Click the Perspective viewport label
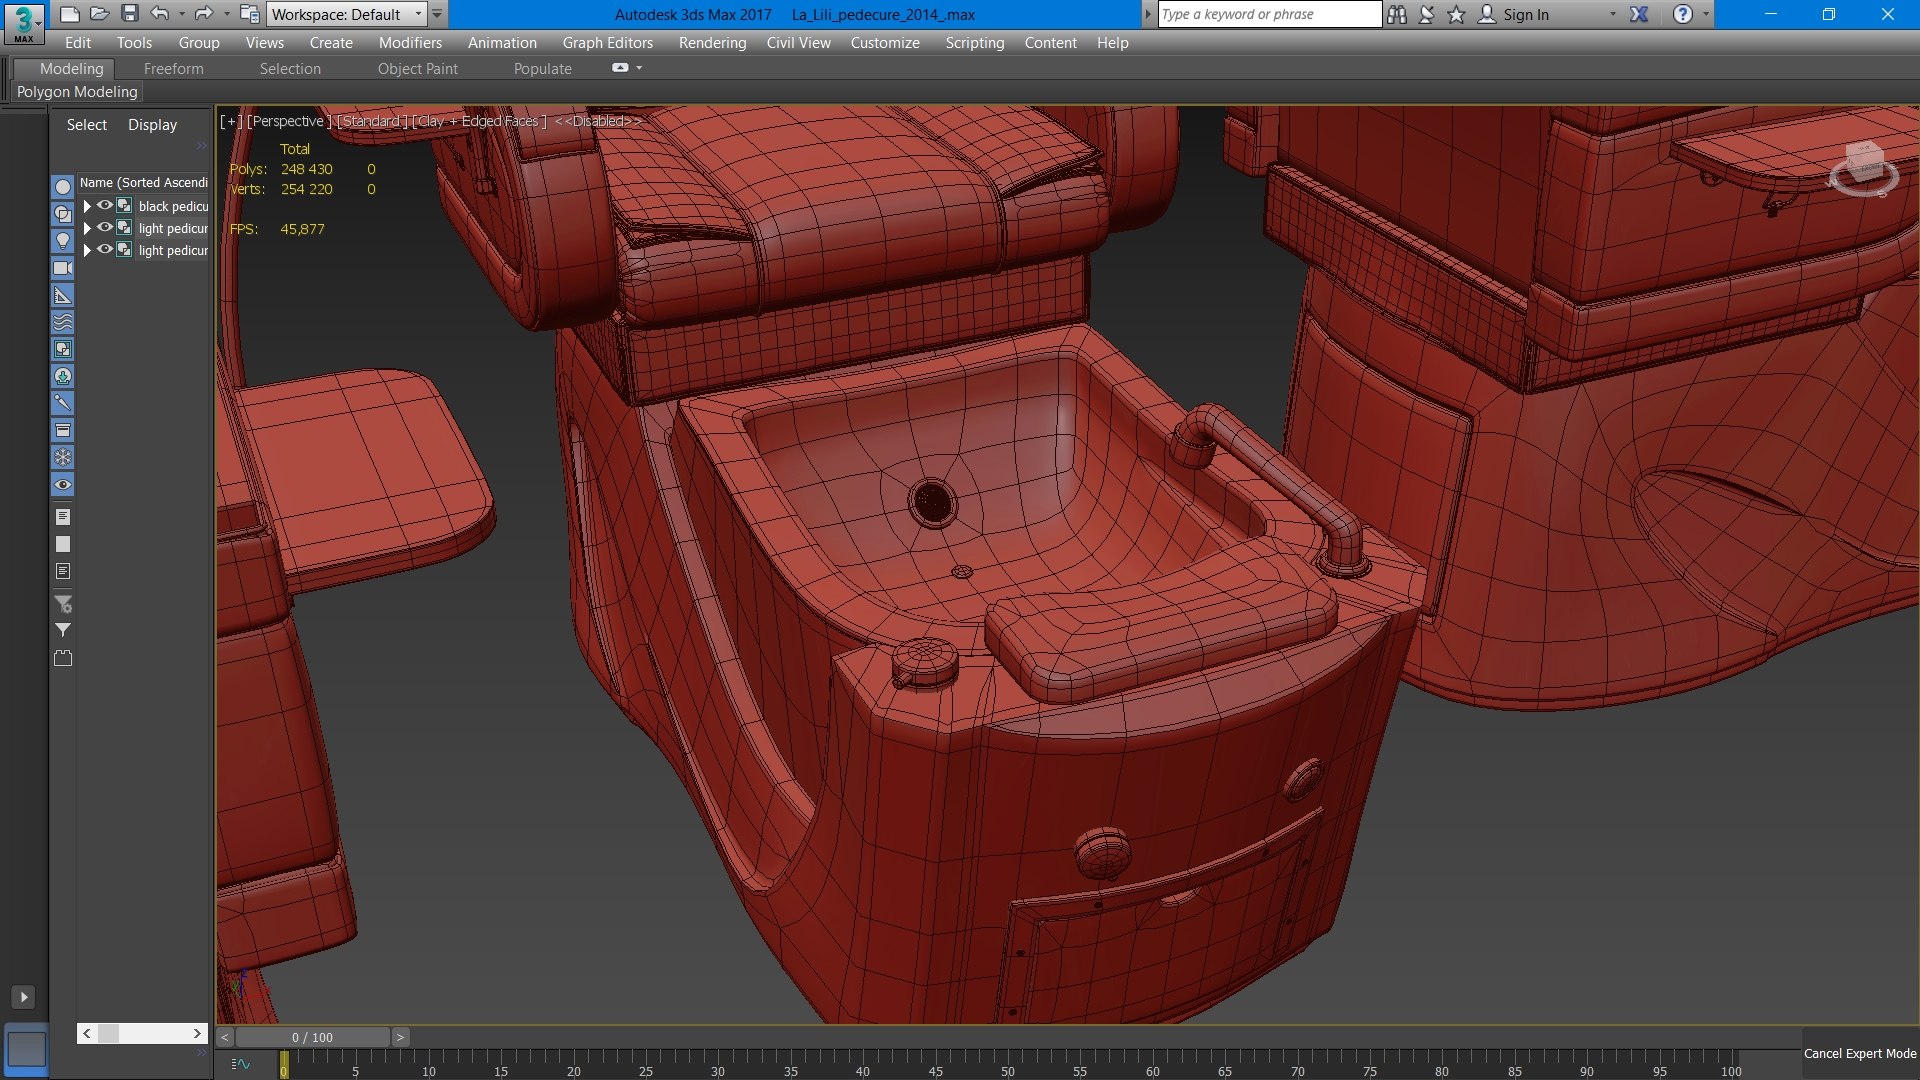This screenshot has width=1920, height=1080. (x=289, y=121)
